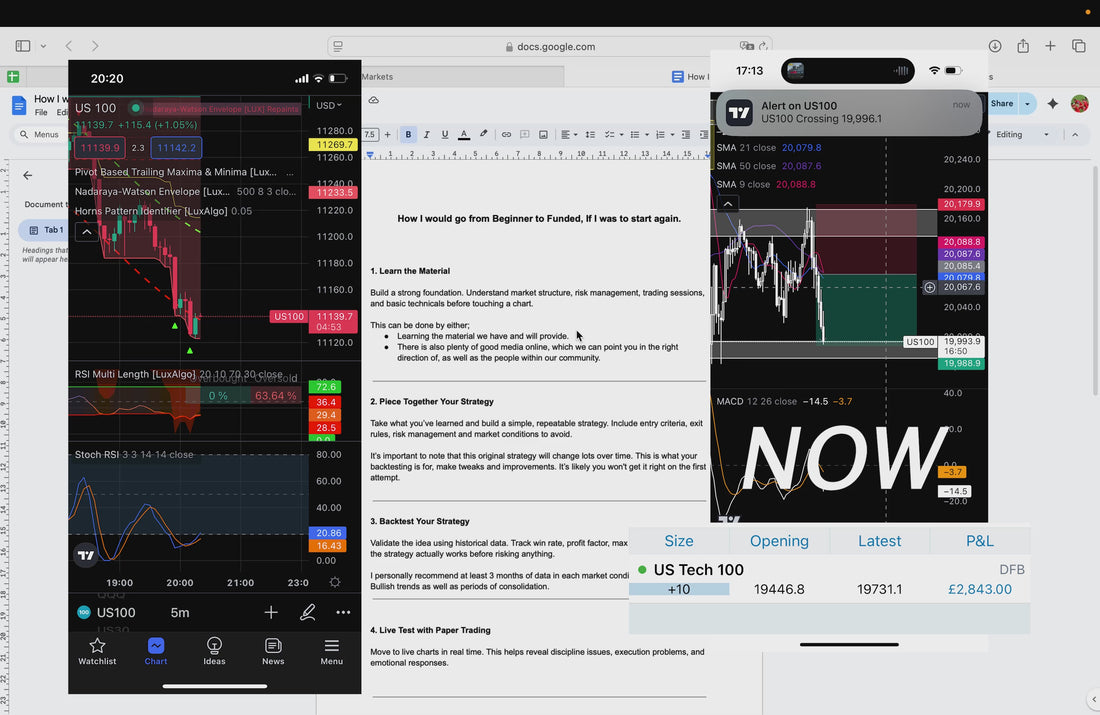Tap the 5m timeframe button
1100x715 pixels.
click(180, 612)
